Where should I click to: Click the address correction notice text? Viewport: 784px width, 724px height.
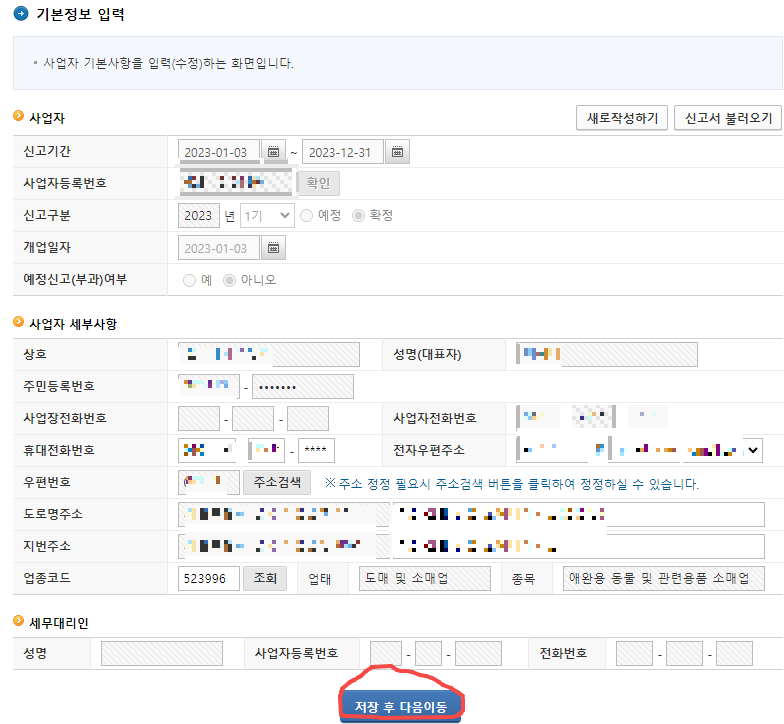pos(512,484)
